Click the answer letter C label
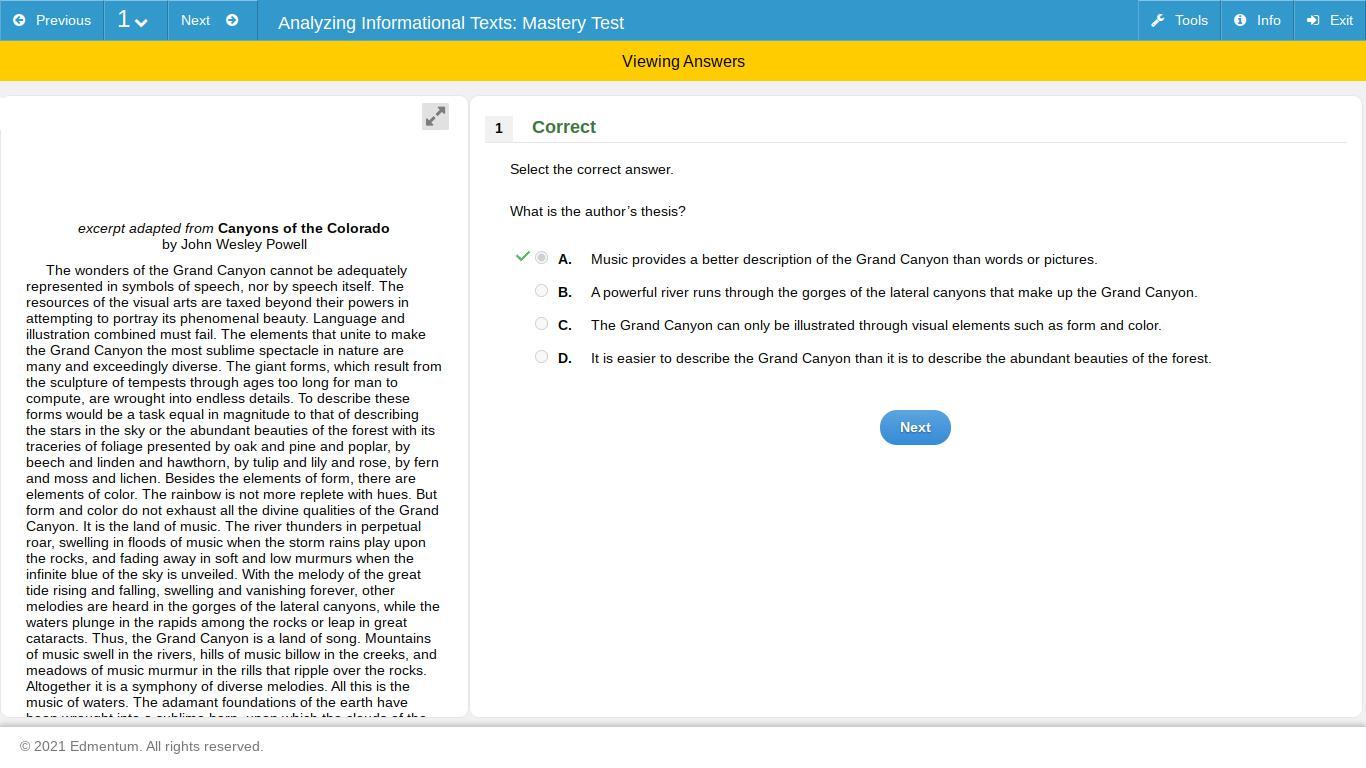1366x768 pixels. (565, 326)
